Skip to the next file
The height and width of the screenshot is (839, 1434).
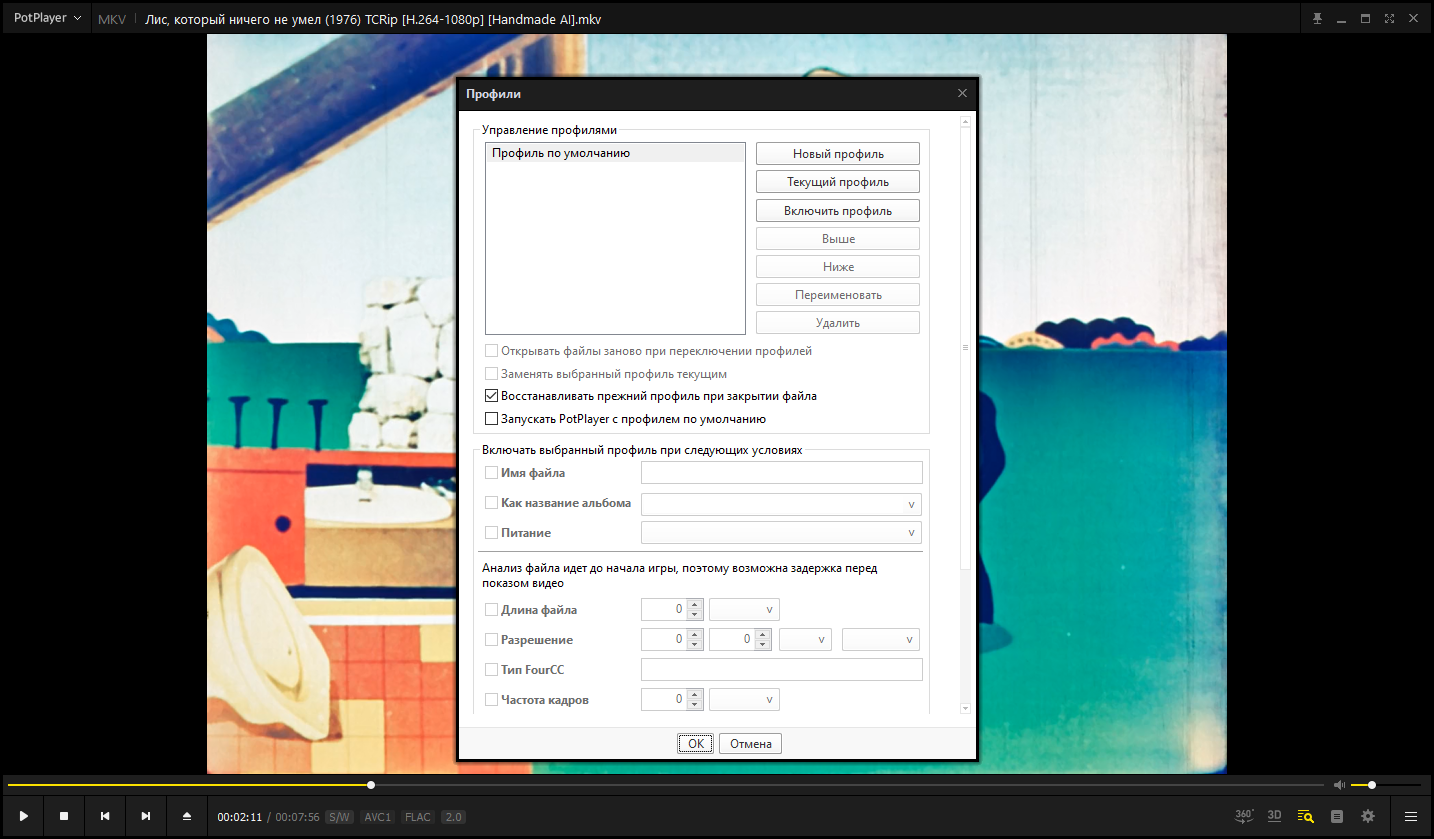tap(146, 817)
